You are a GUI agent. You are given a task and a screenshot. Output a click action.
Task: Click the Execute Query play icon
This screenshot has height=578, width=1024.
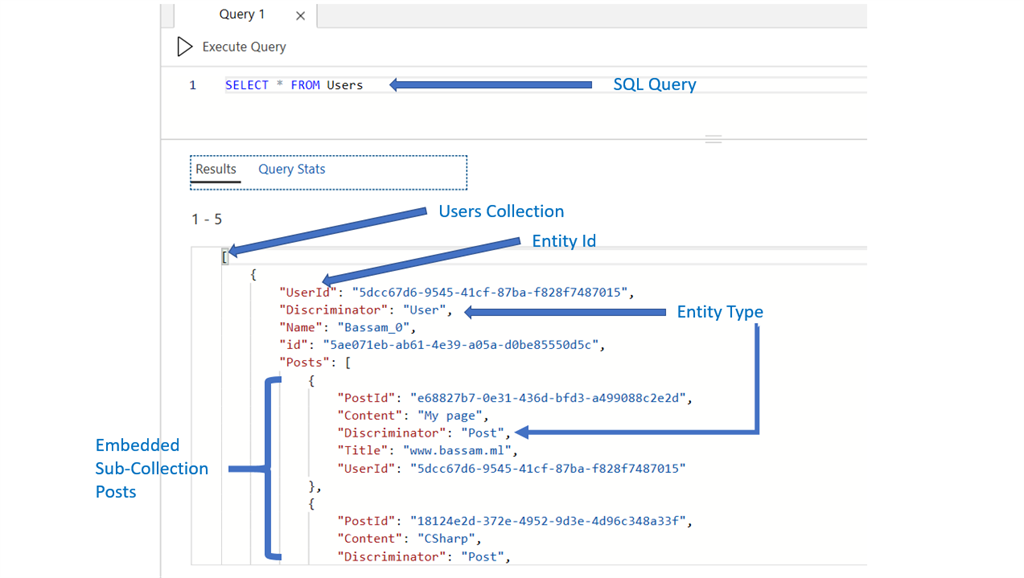[184, 46]
